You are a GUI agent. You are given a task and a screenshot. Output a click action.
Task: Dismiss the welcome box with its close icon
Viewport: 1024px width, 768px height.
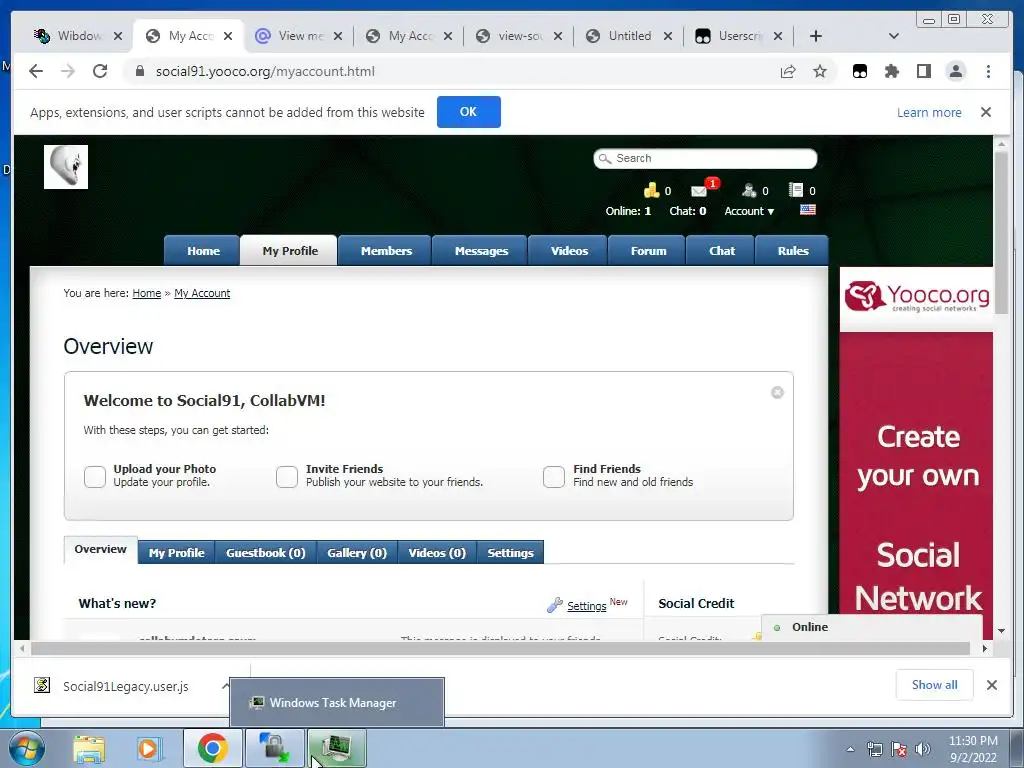tap(777, 392)
